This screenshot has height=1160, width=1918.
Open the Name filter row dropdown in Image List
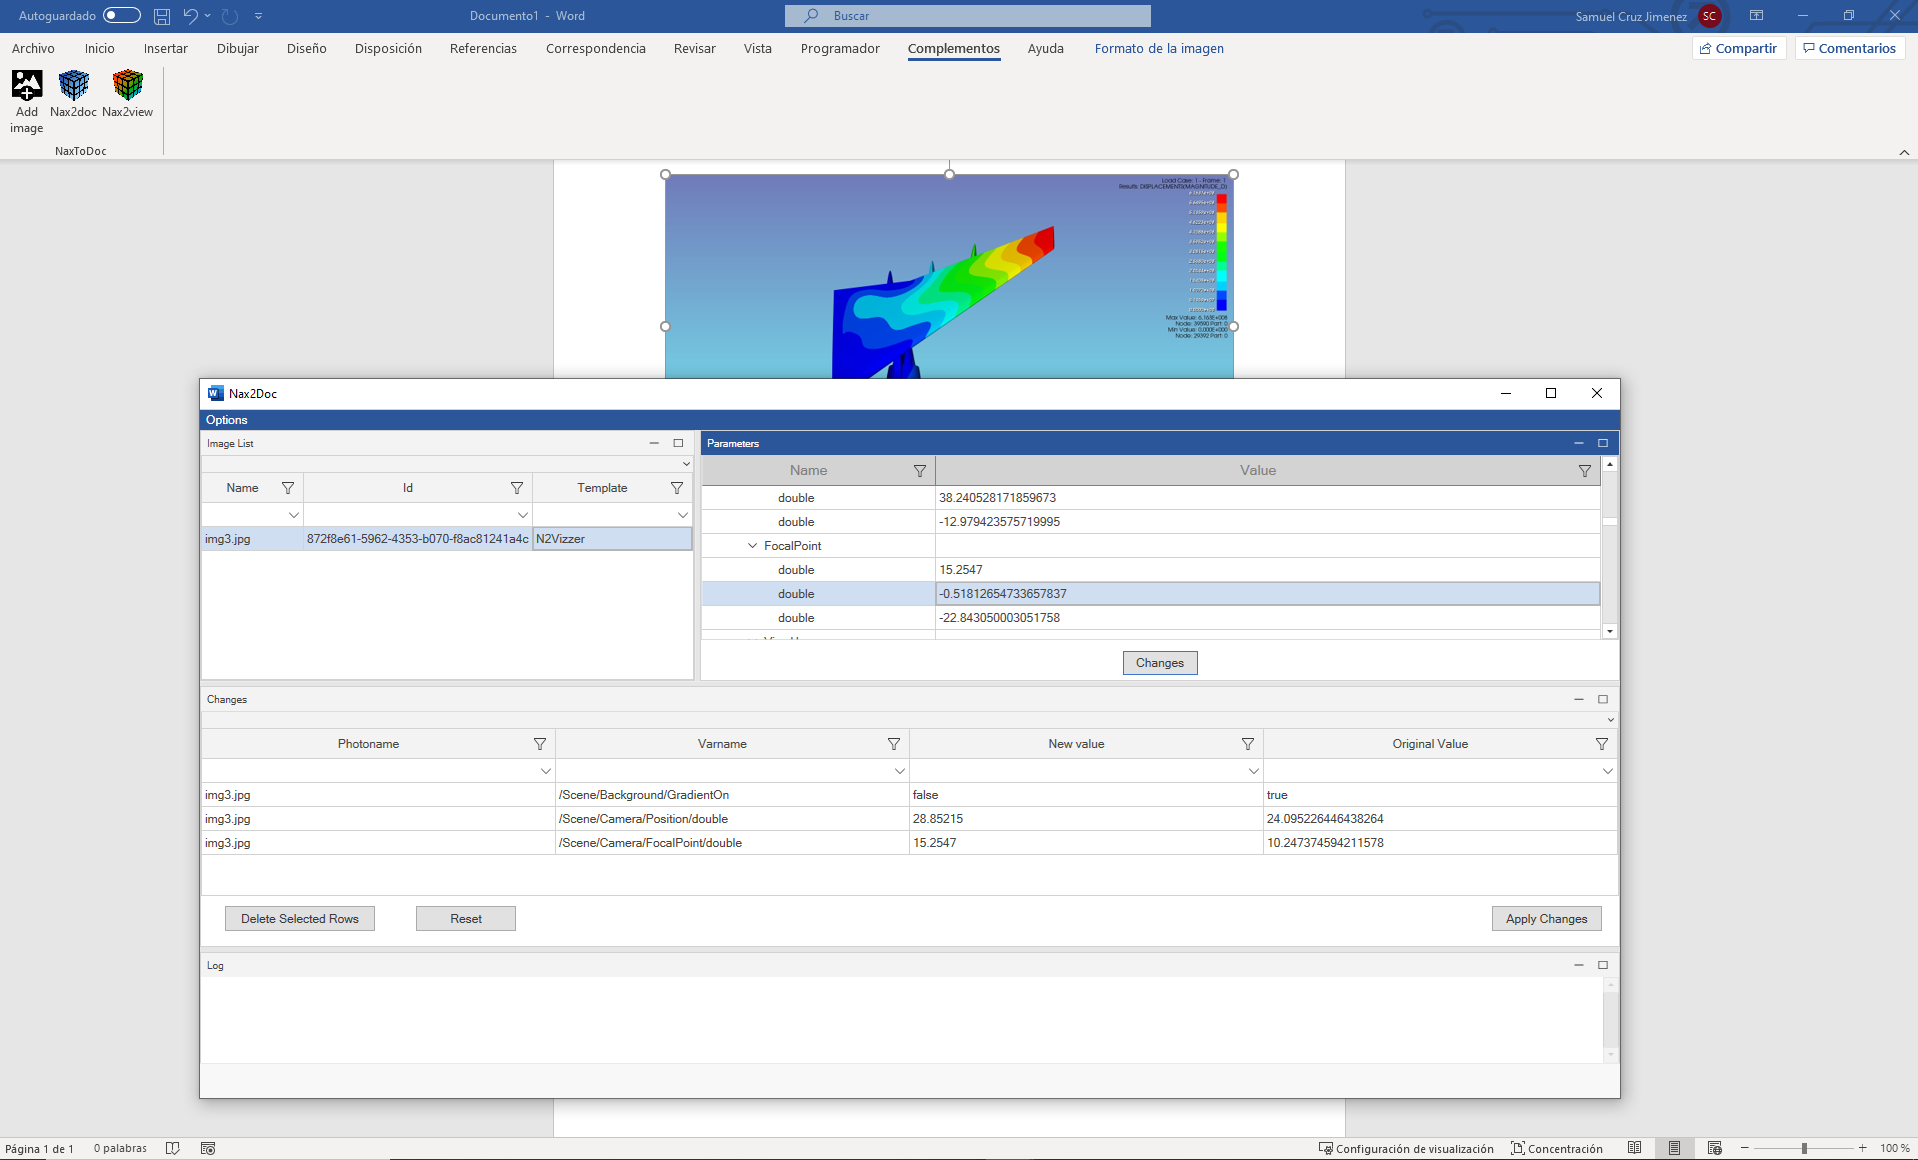tap(294, 515)
